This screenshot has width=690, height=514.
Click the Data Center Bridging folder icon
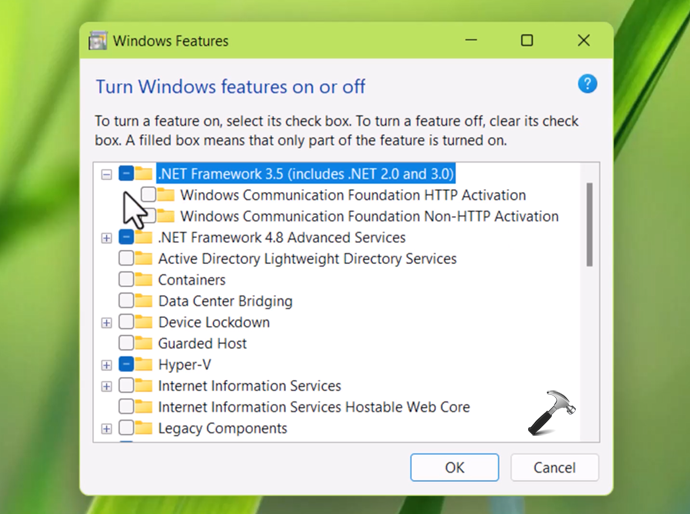pyautogui.click(x=144, y=301)
